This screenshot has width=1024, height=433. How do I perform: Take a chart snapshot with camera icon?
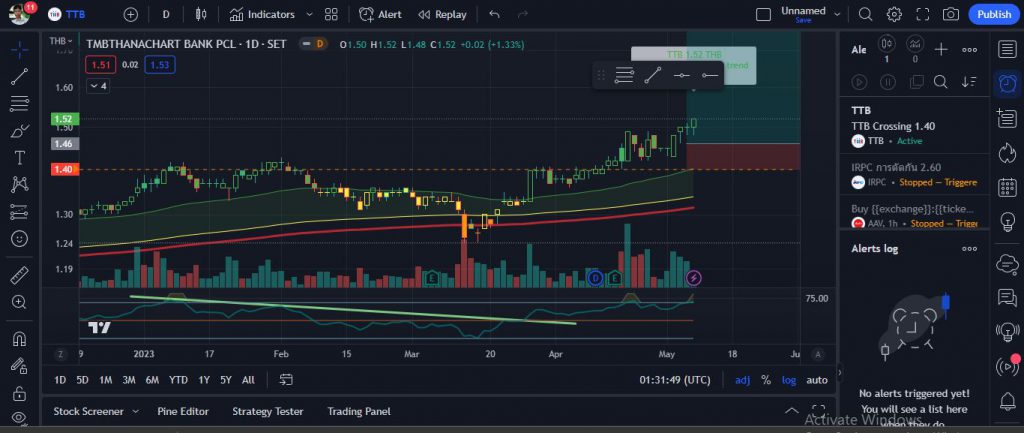tap(951, 14)
